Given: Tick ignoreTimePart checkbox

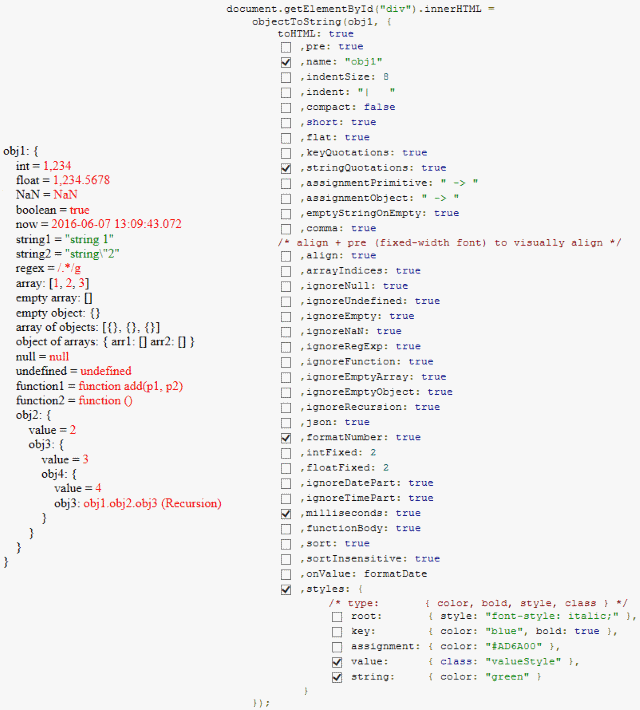Looking at the screenshot, I should click(286, 499).
